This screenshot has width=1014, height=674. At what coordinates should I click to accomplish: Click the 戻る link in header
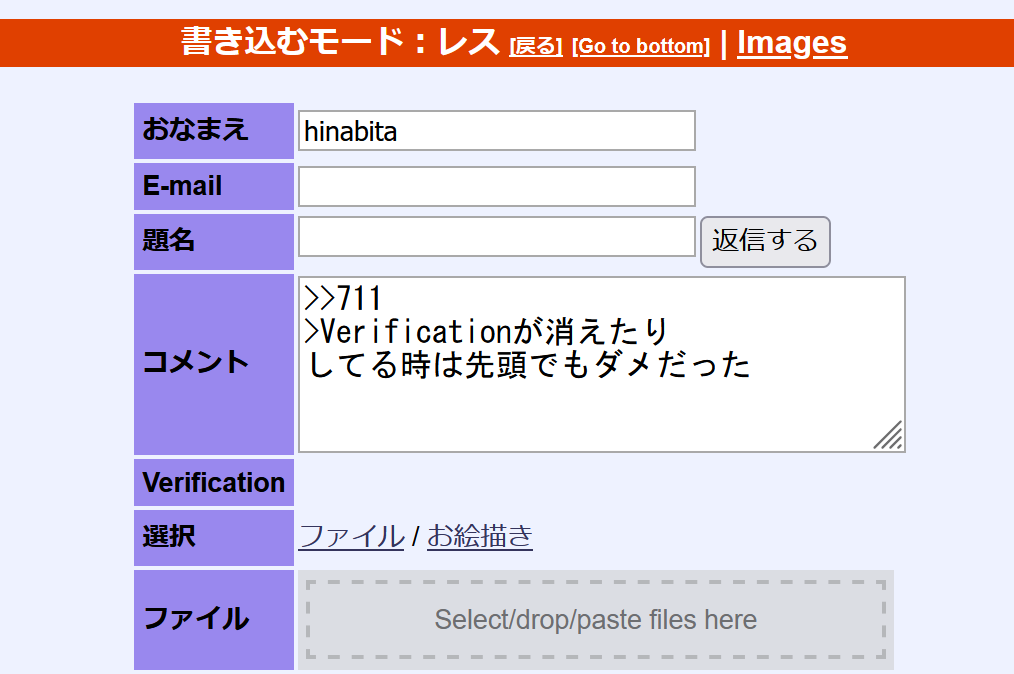click(535, 46)
